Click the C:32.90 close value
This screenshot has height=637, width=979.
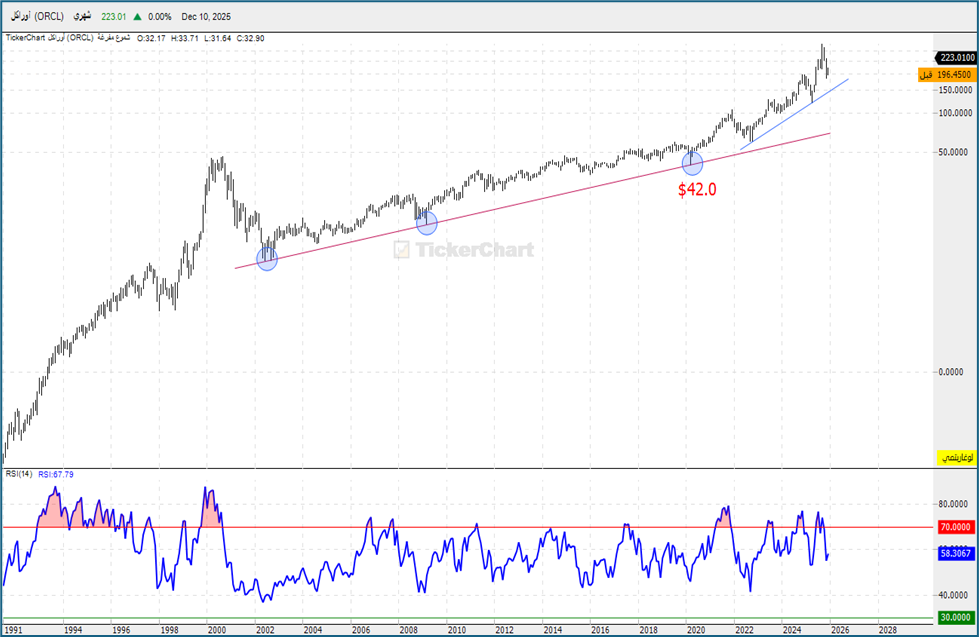click(x=250, y=38)
